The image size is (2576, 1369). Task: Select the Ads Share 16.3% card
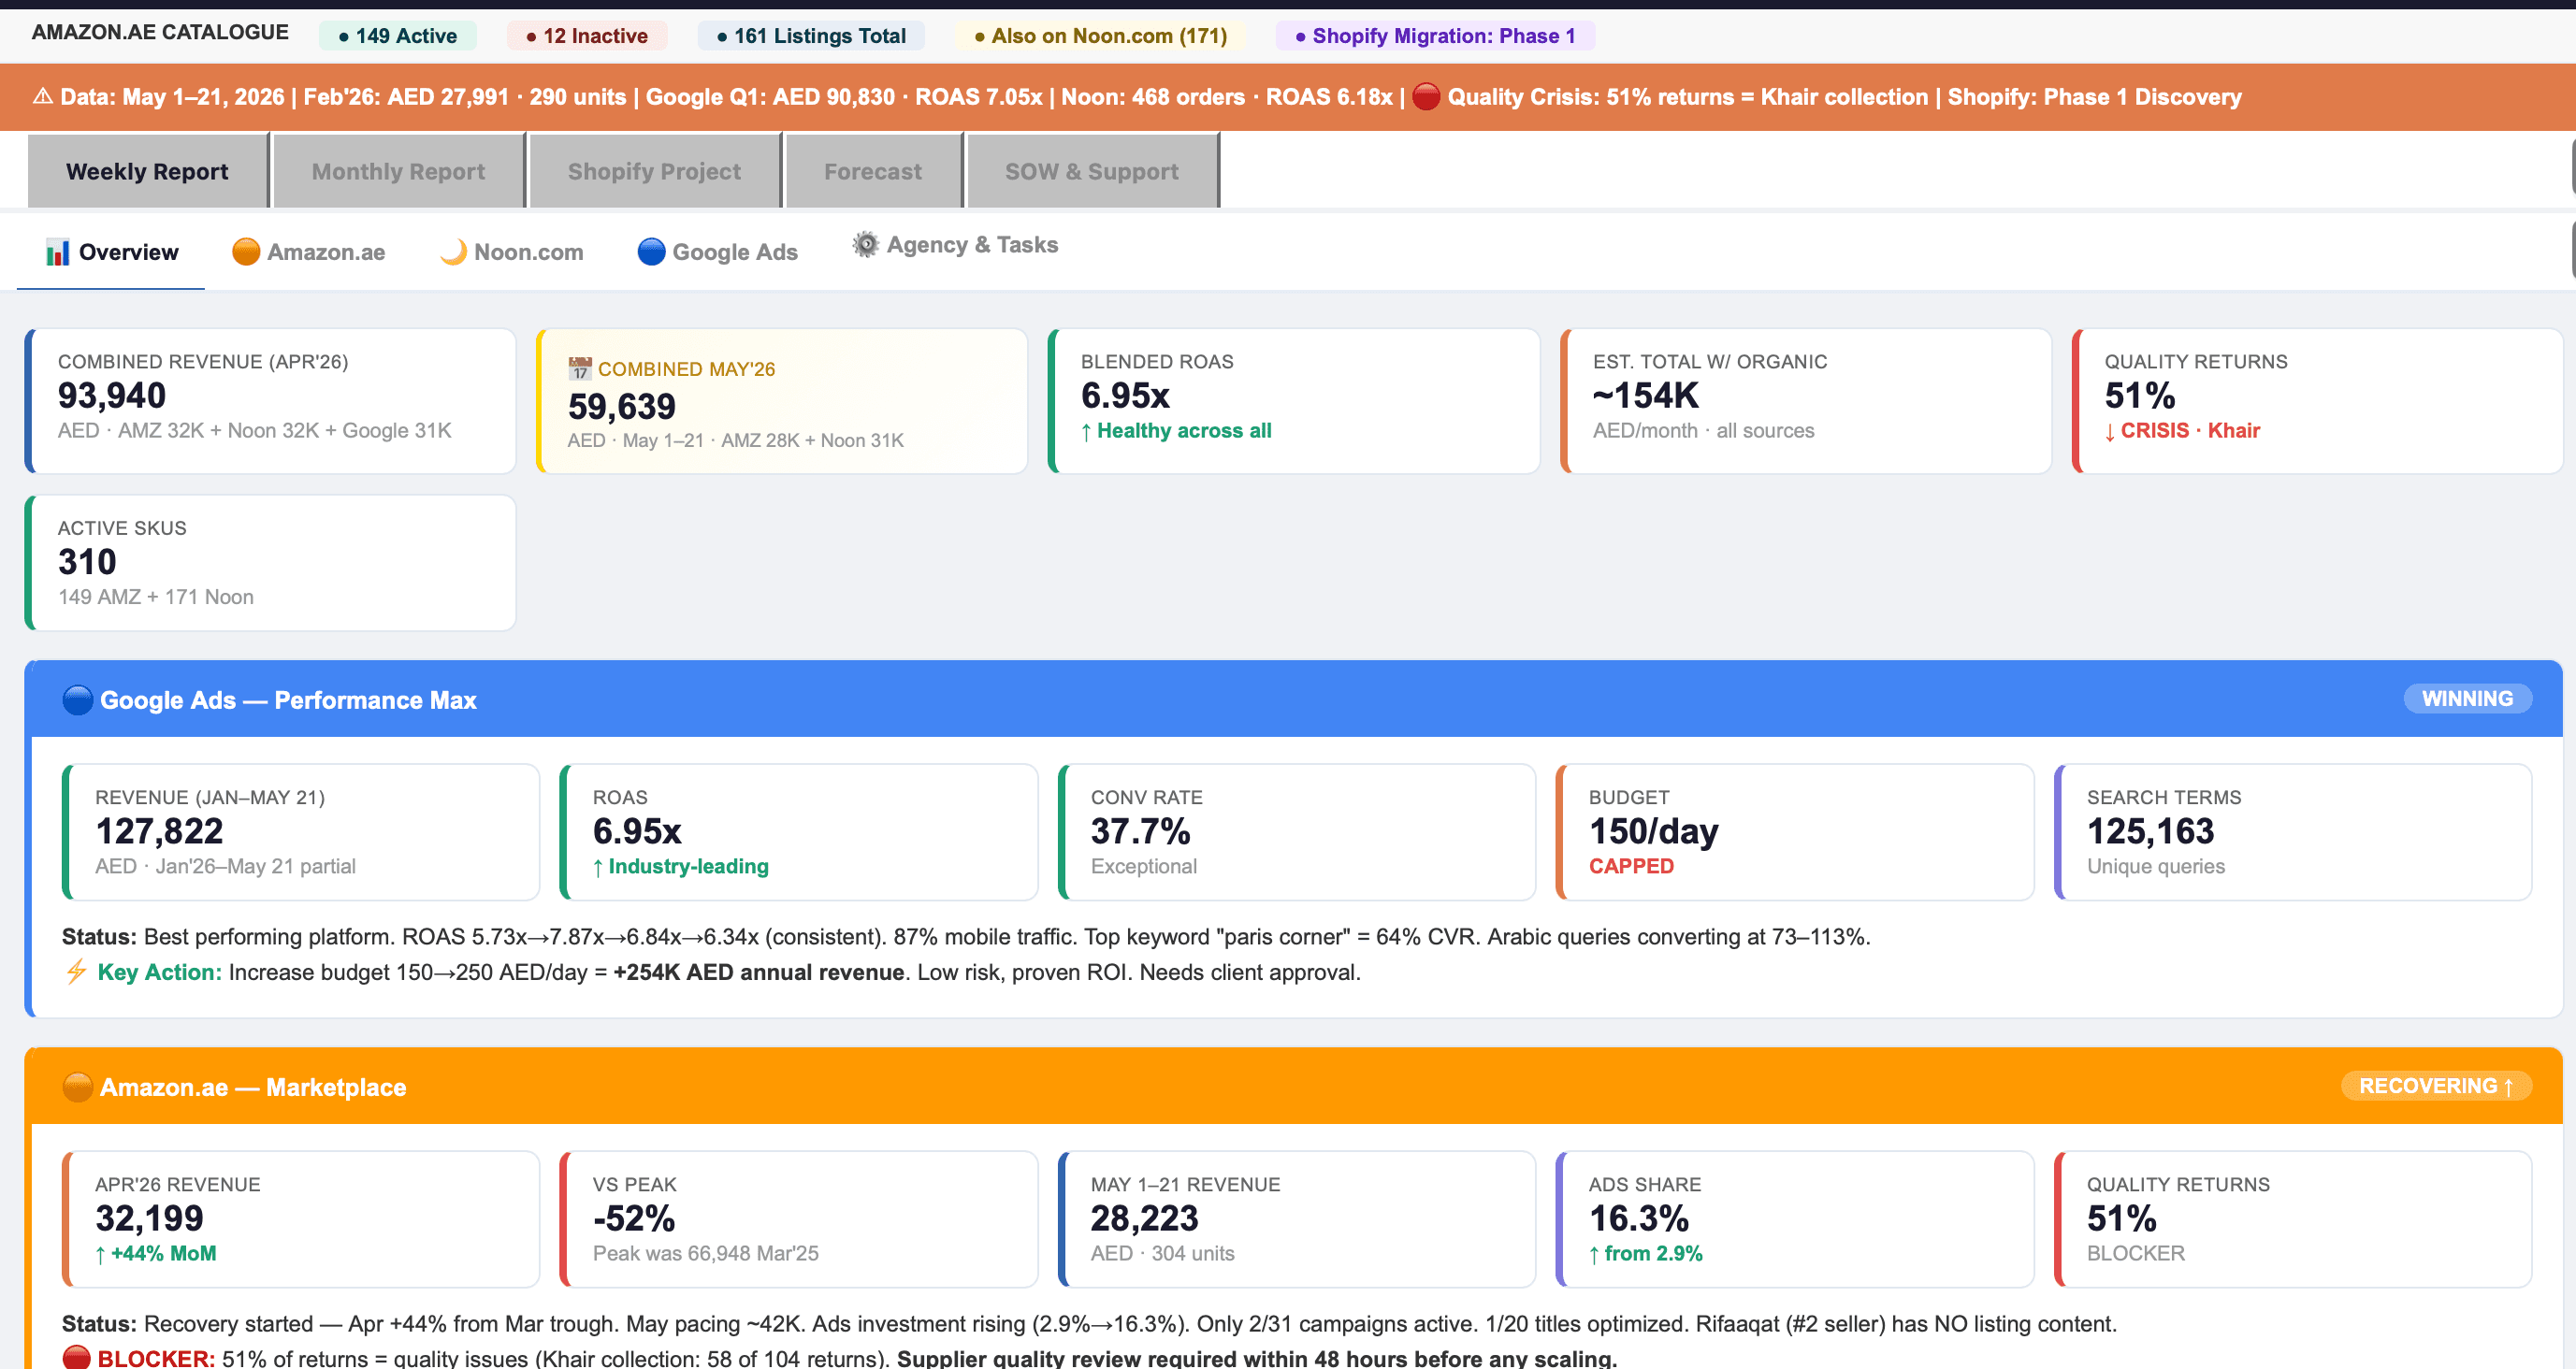[1795, 1219]
